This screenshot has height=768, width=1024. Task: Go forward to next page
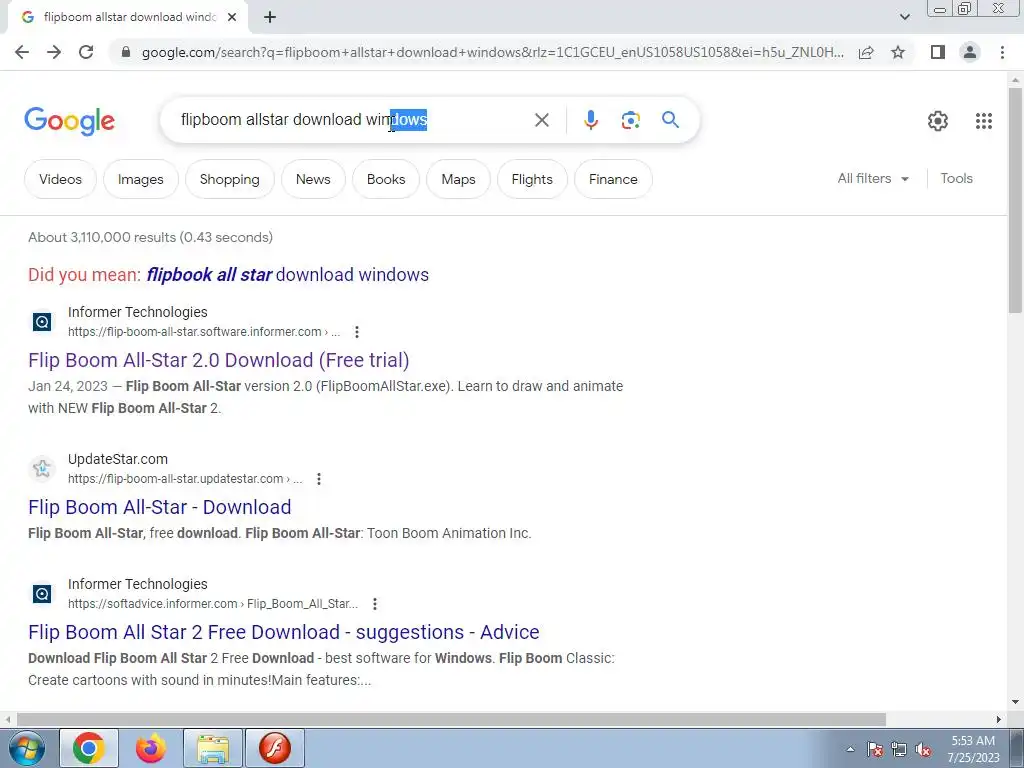pyautogui.click(x=54, y=52)
